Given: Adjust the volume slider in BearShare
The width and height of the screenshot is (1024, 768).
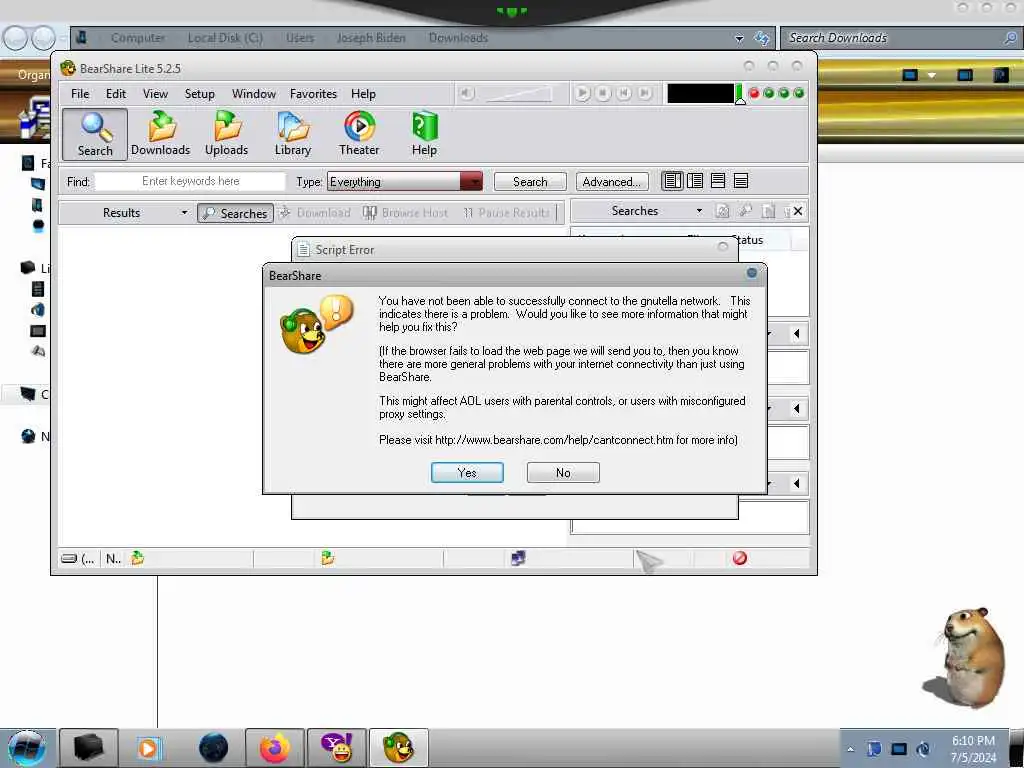Looking at the screenshot, I should pyautogui.click(x=519, y=94).
